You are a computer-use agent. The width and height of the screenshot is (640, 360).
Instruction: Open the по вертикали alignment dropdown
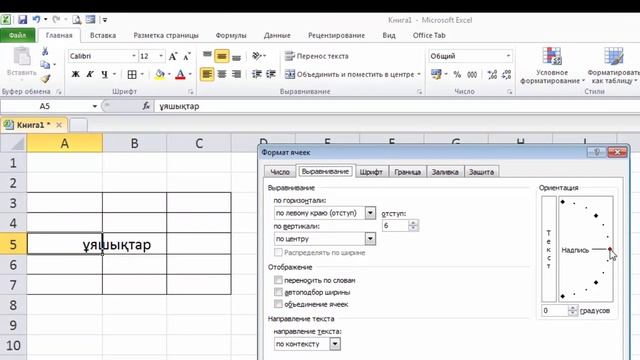coord(370,238)
